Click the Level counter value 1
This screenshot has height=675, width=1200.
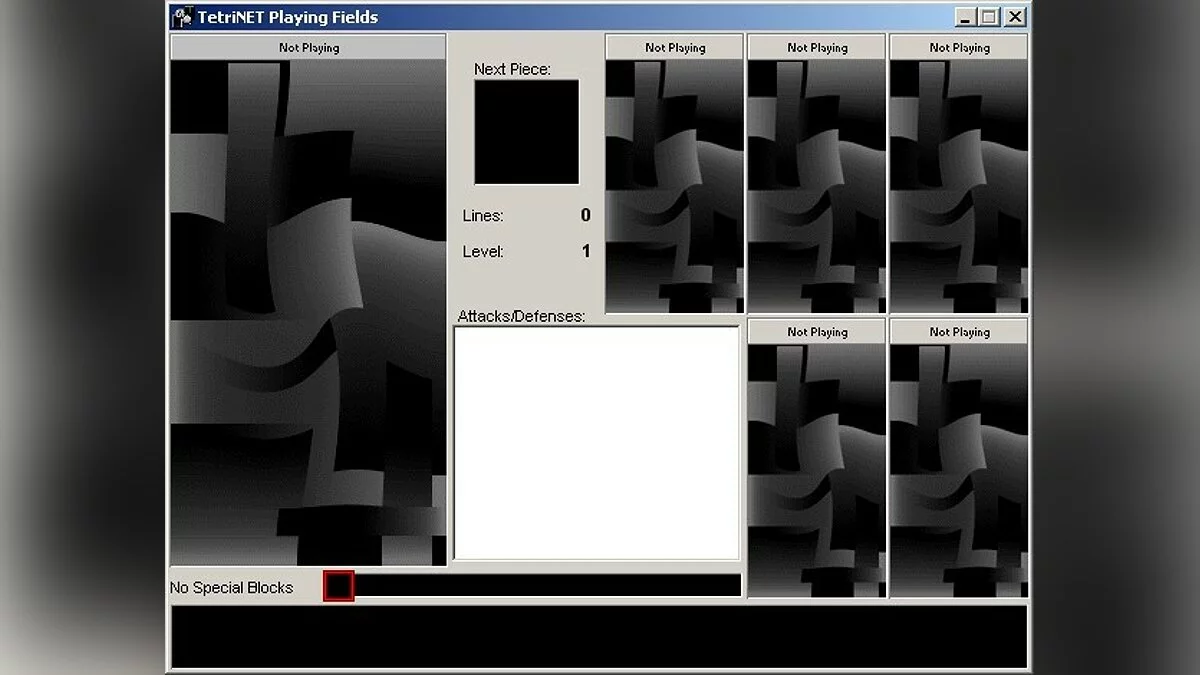tap(586, 251)
